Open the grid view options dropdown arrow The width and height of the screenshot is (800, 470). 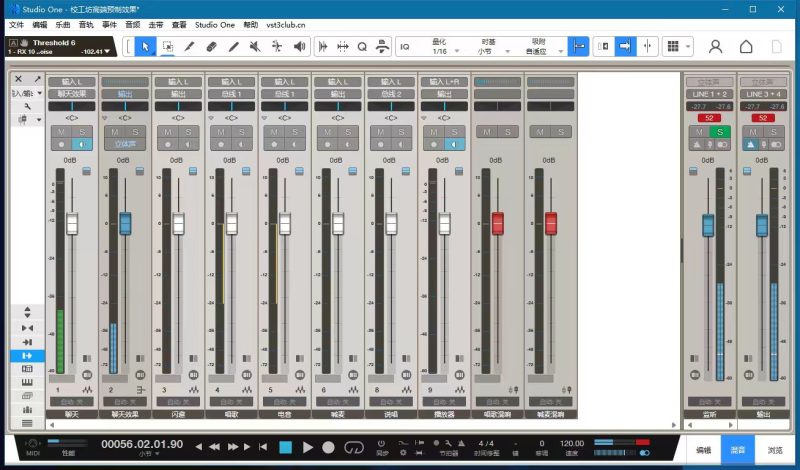click(x=688, y=47)
